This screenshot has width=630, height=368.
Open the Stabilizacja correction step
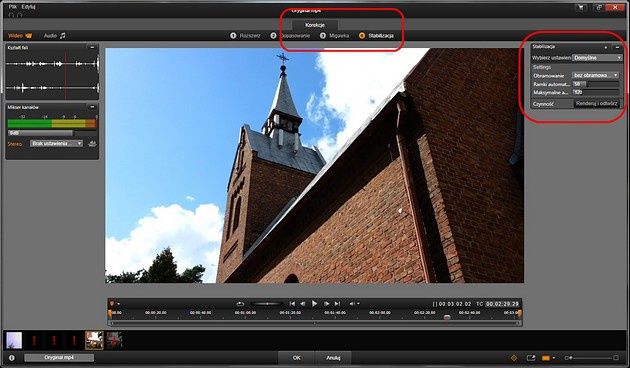[x=376, y=36]
